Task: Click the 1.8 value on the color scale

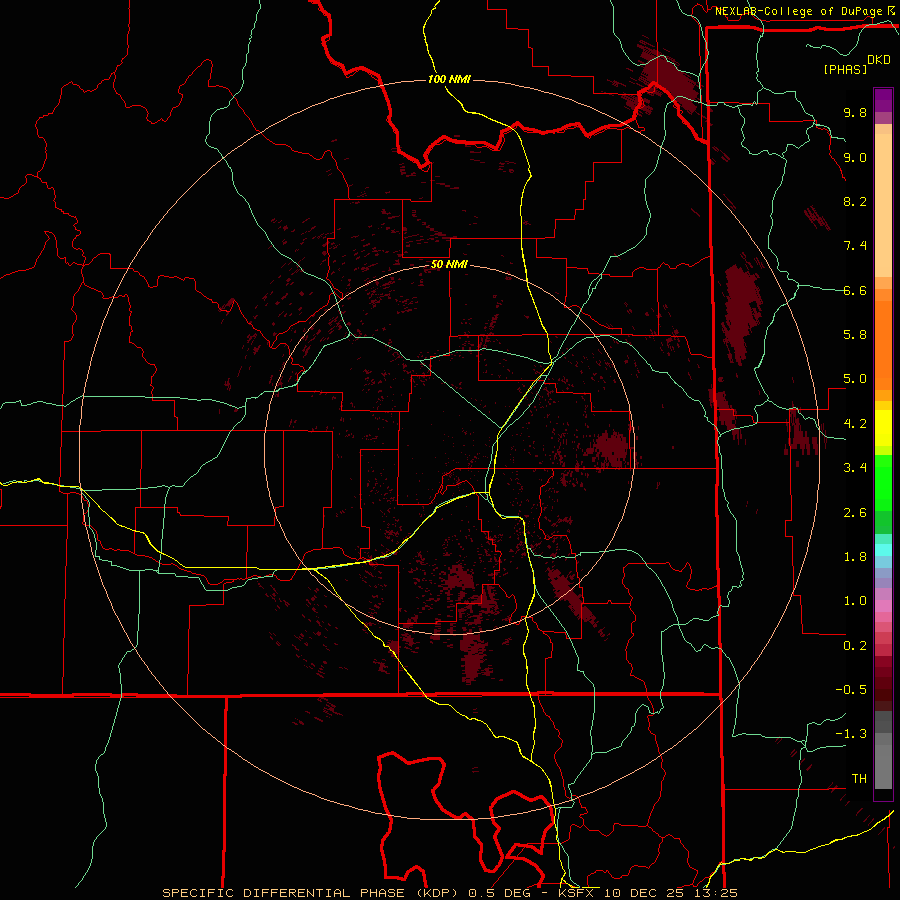Action: pyautogui.click(x=855, y=557)
